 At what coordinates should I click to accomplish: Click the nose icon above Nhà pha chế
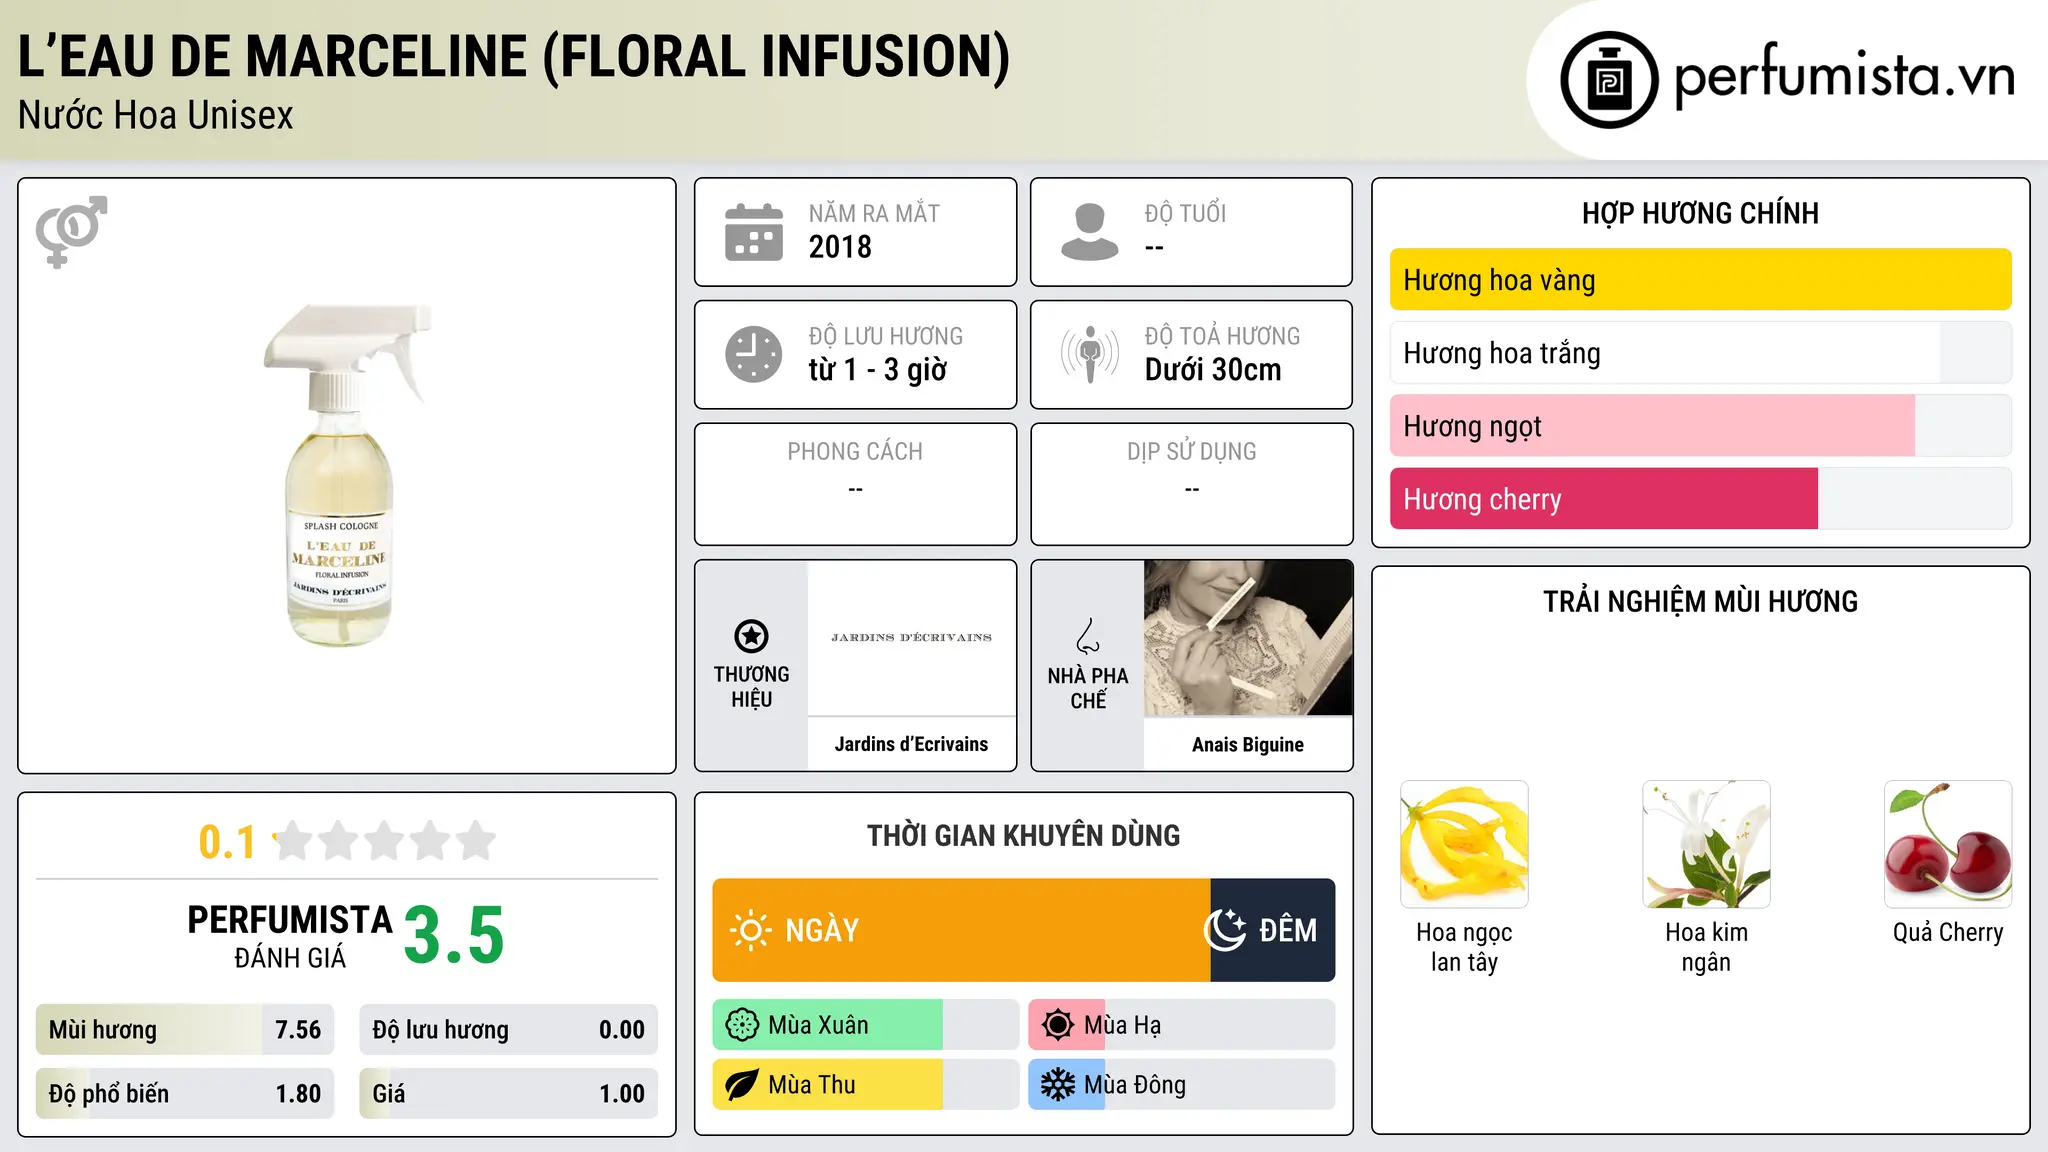(x=1088, y=636)
